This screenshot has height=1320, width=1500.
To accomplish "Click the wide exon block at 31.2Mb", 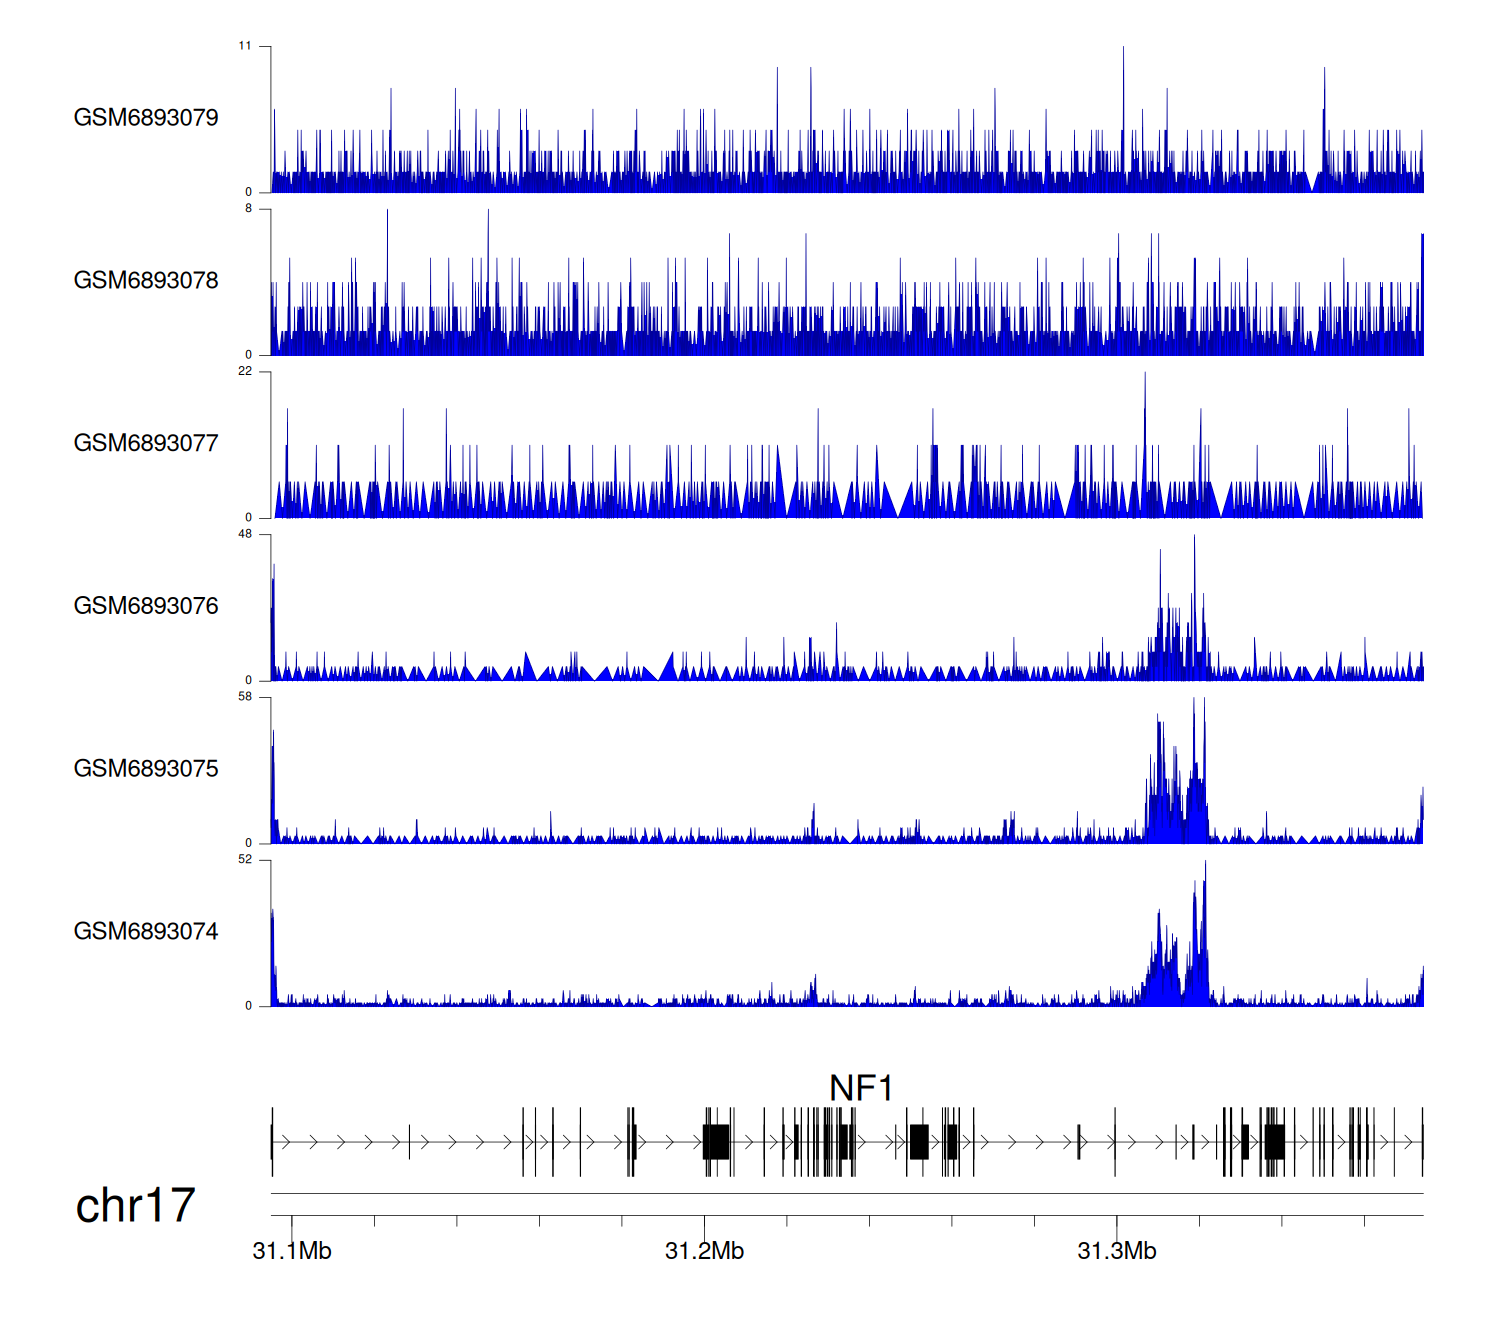I will coord(716,1142).
